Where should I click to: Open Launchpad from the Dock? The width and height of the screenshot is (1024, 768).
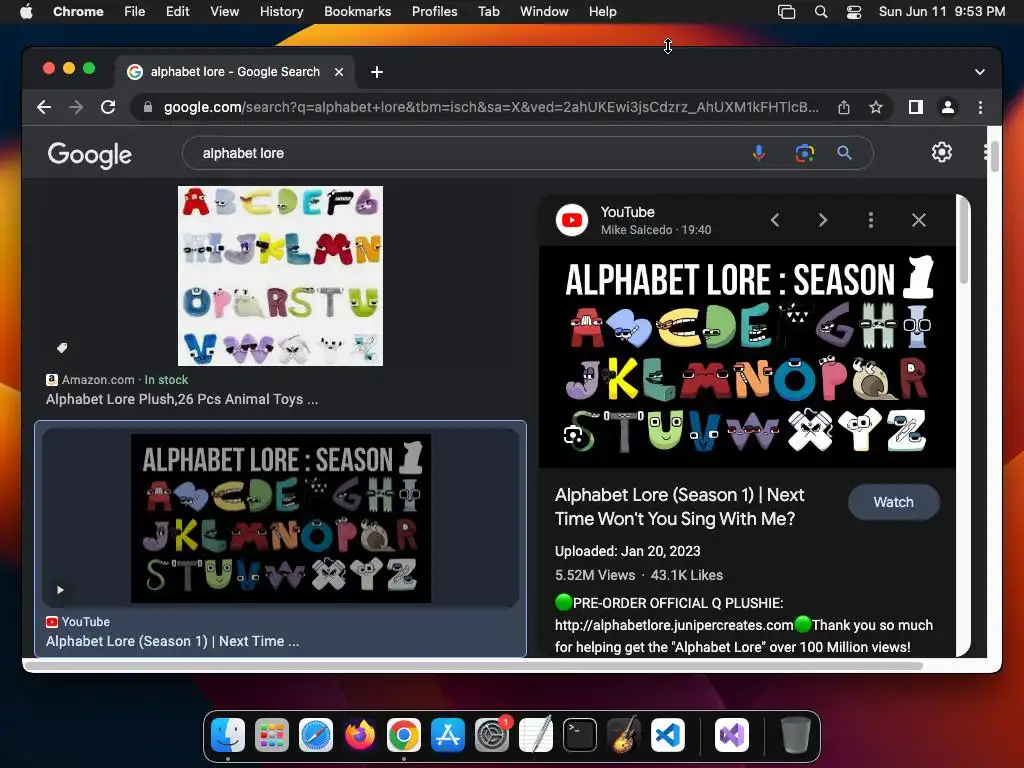[x=272, y=735]
